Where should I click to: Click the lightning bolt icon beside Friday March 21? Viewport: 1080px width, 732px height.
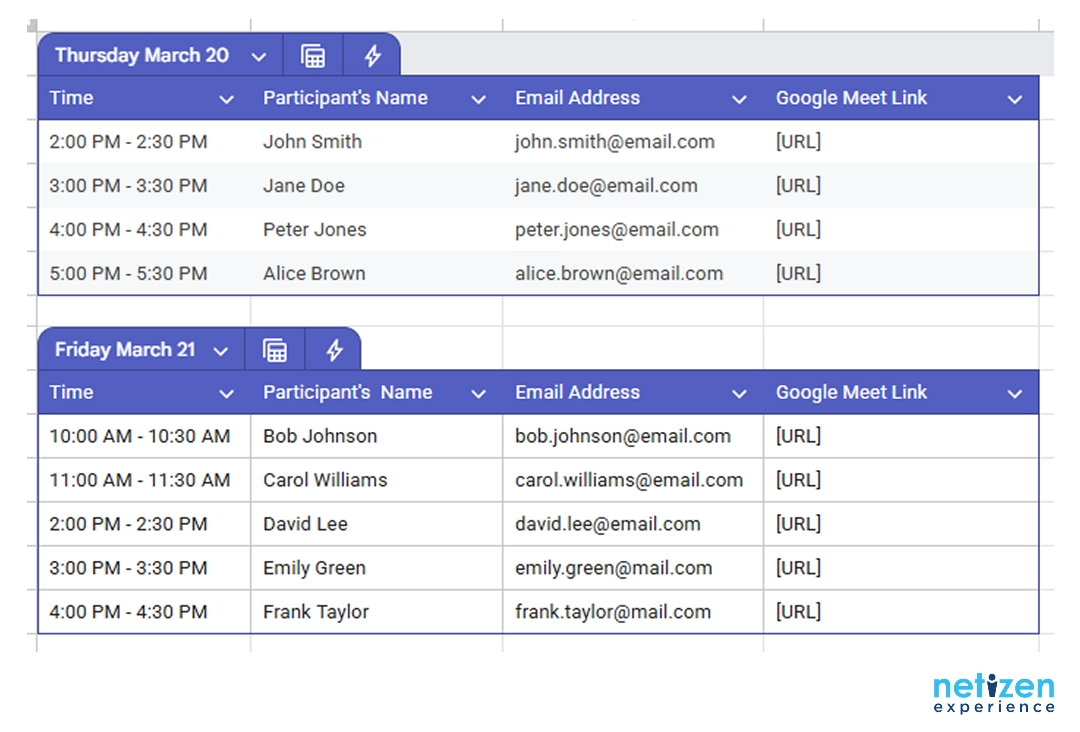(334, 349)
